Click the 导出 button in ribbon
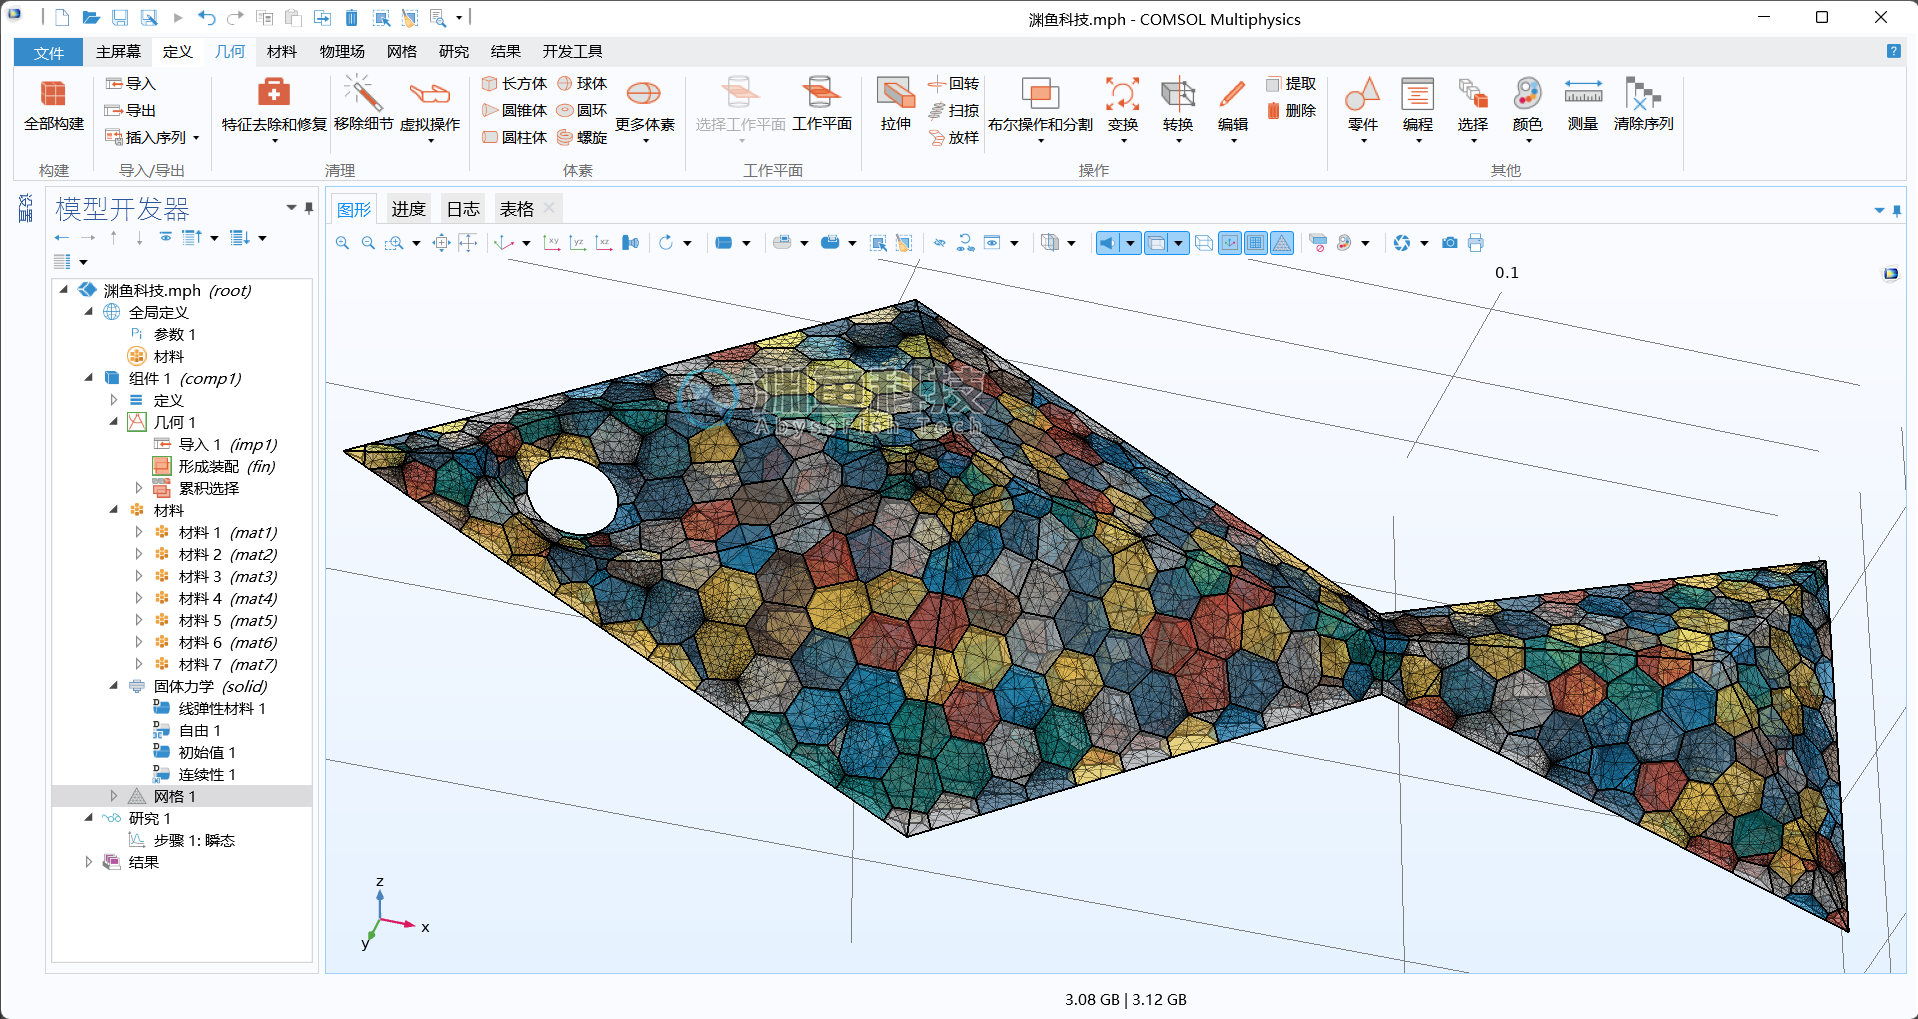1918x1019 pixels. pos(131,111)
